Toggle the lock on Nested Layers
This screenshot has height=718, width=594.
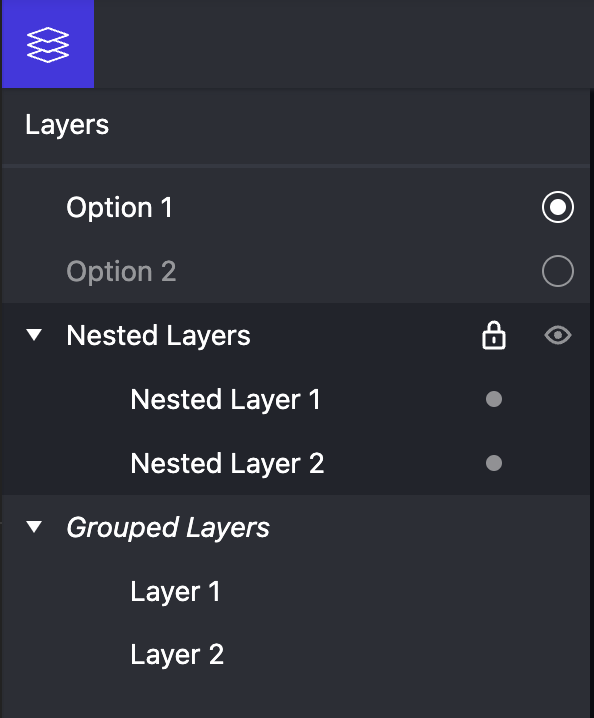pos(494,336)
